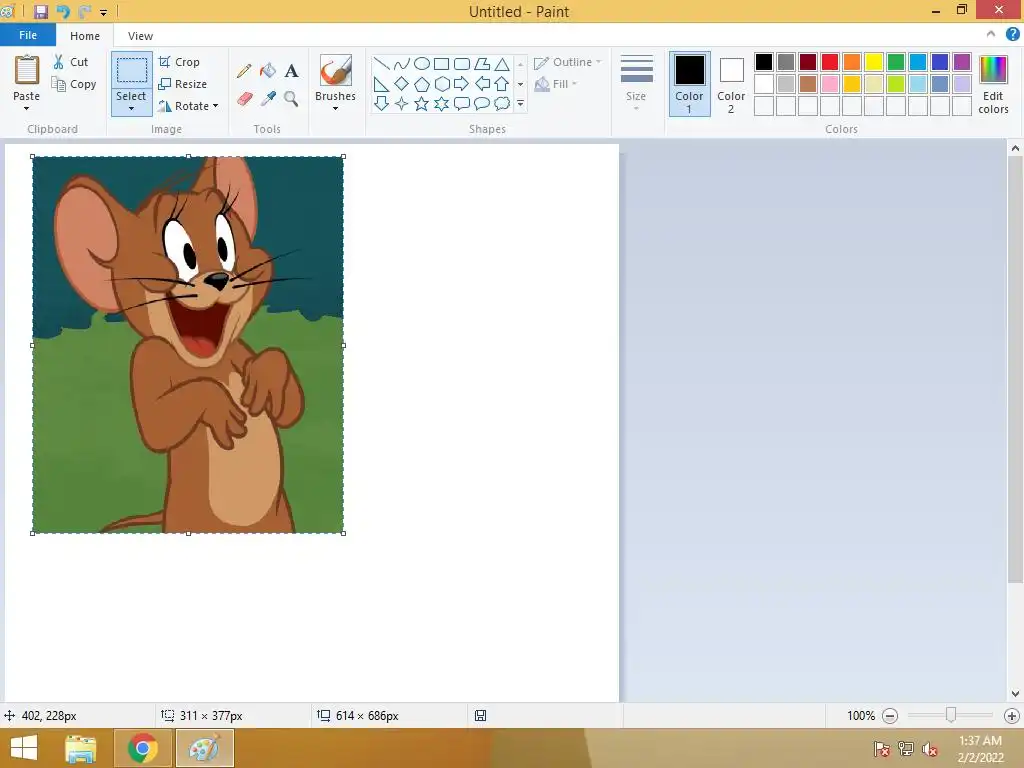Screen dimensions: 1024x768
Task: Select the Magnifier tool
Action: coord(291,99)
